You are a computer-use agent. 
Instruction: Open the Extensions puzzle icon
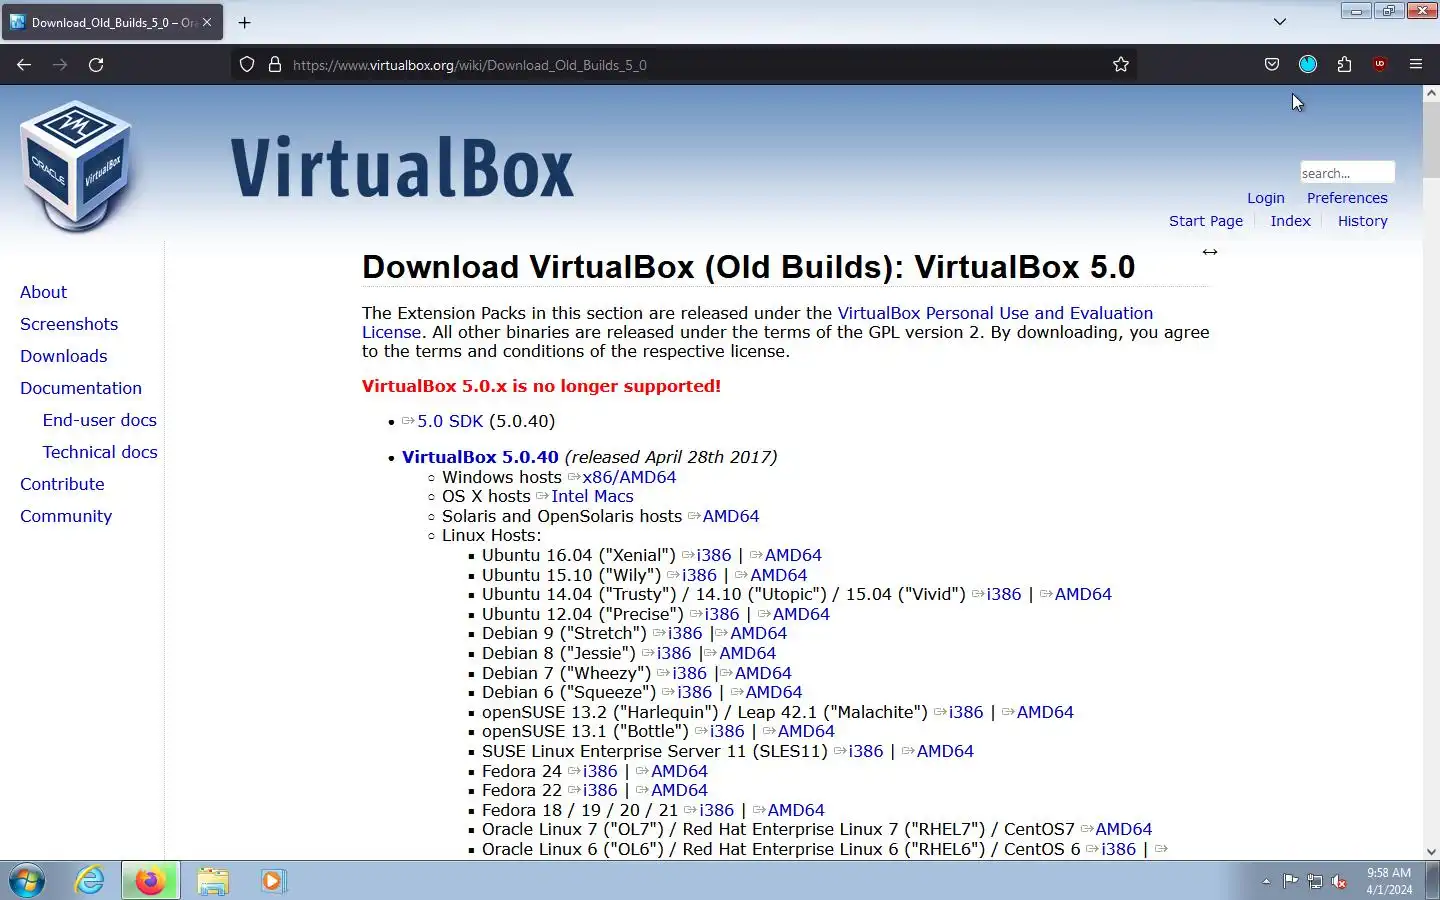click(1344, 64)
